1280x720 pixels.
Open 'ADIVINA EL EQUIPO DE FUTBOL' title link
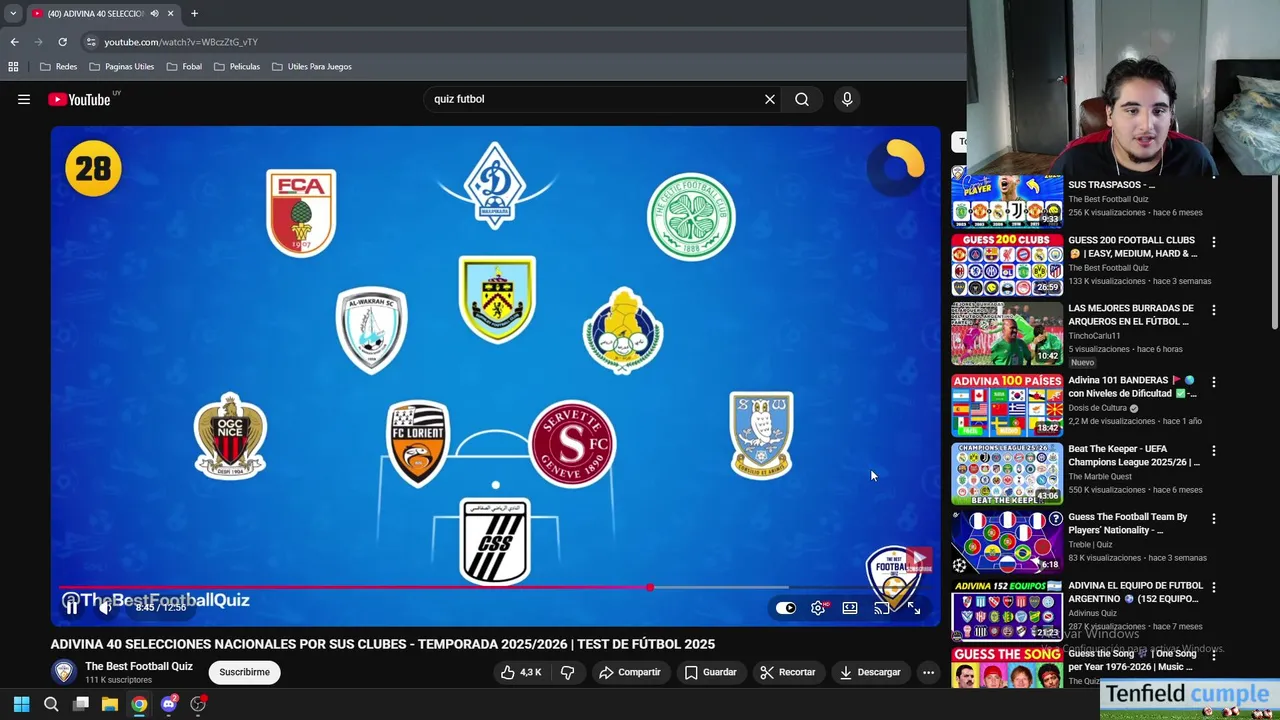[1133, 592]
